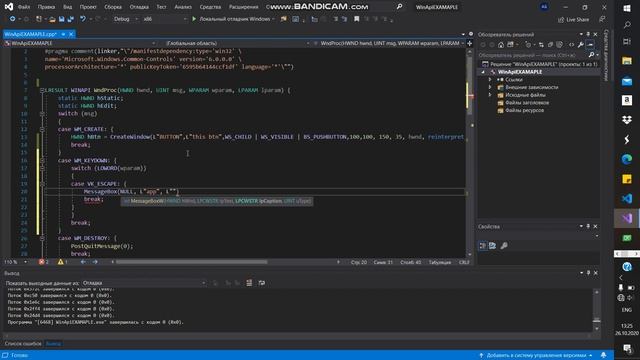
Task: Select the Файлы ресурсов folder
Action: tap(521, 111)
